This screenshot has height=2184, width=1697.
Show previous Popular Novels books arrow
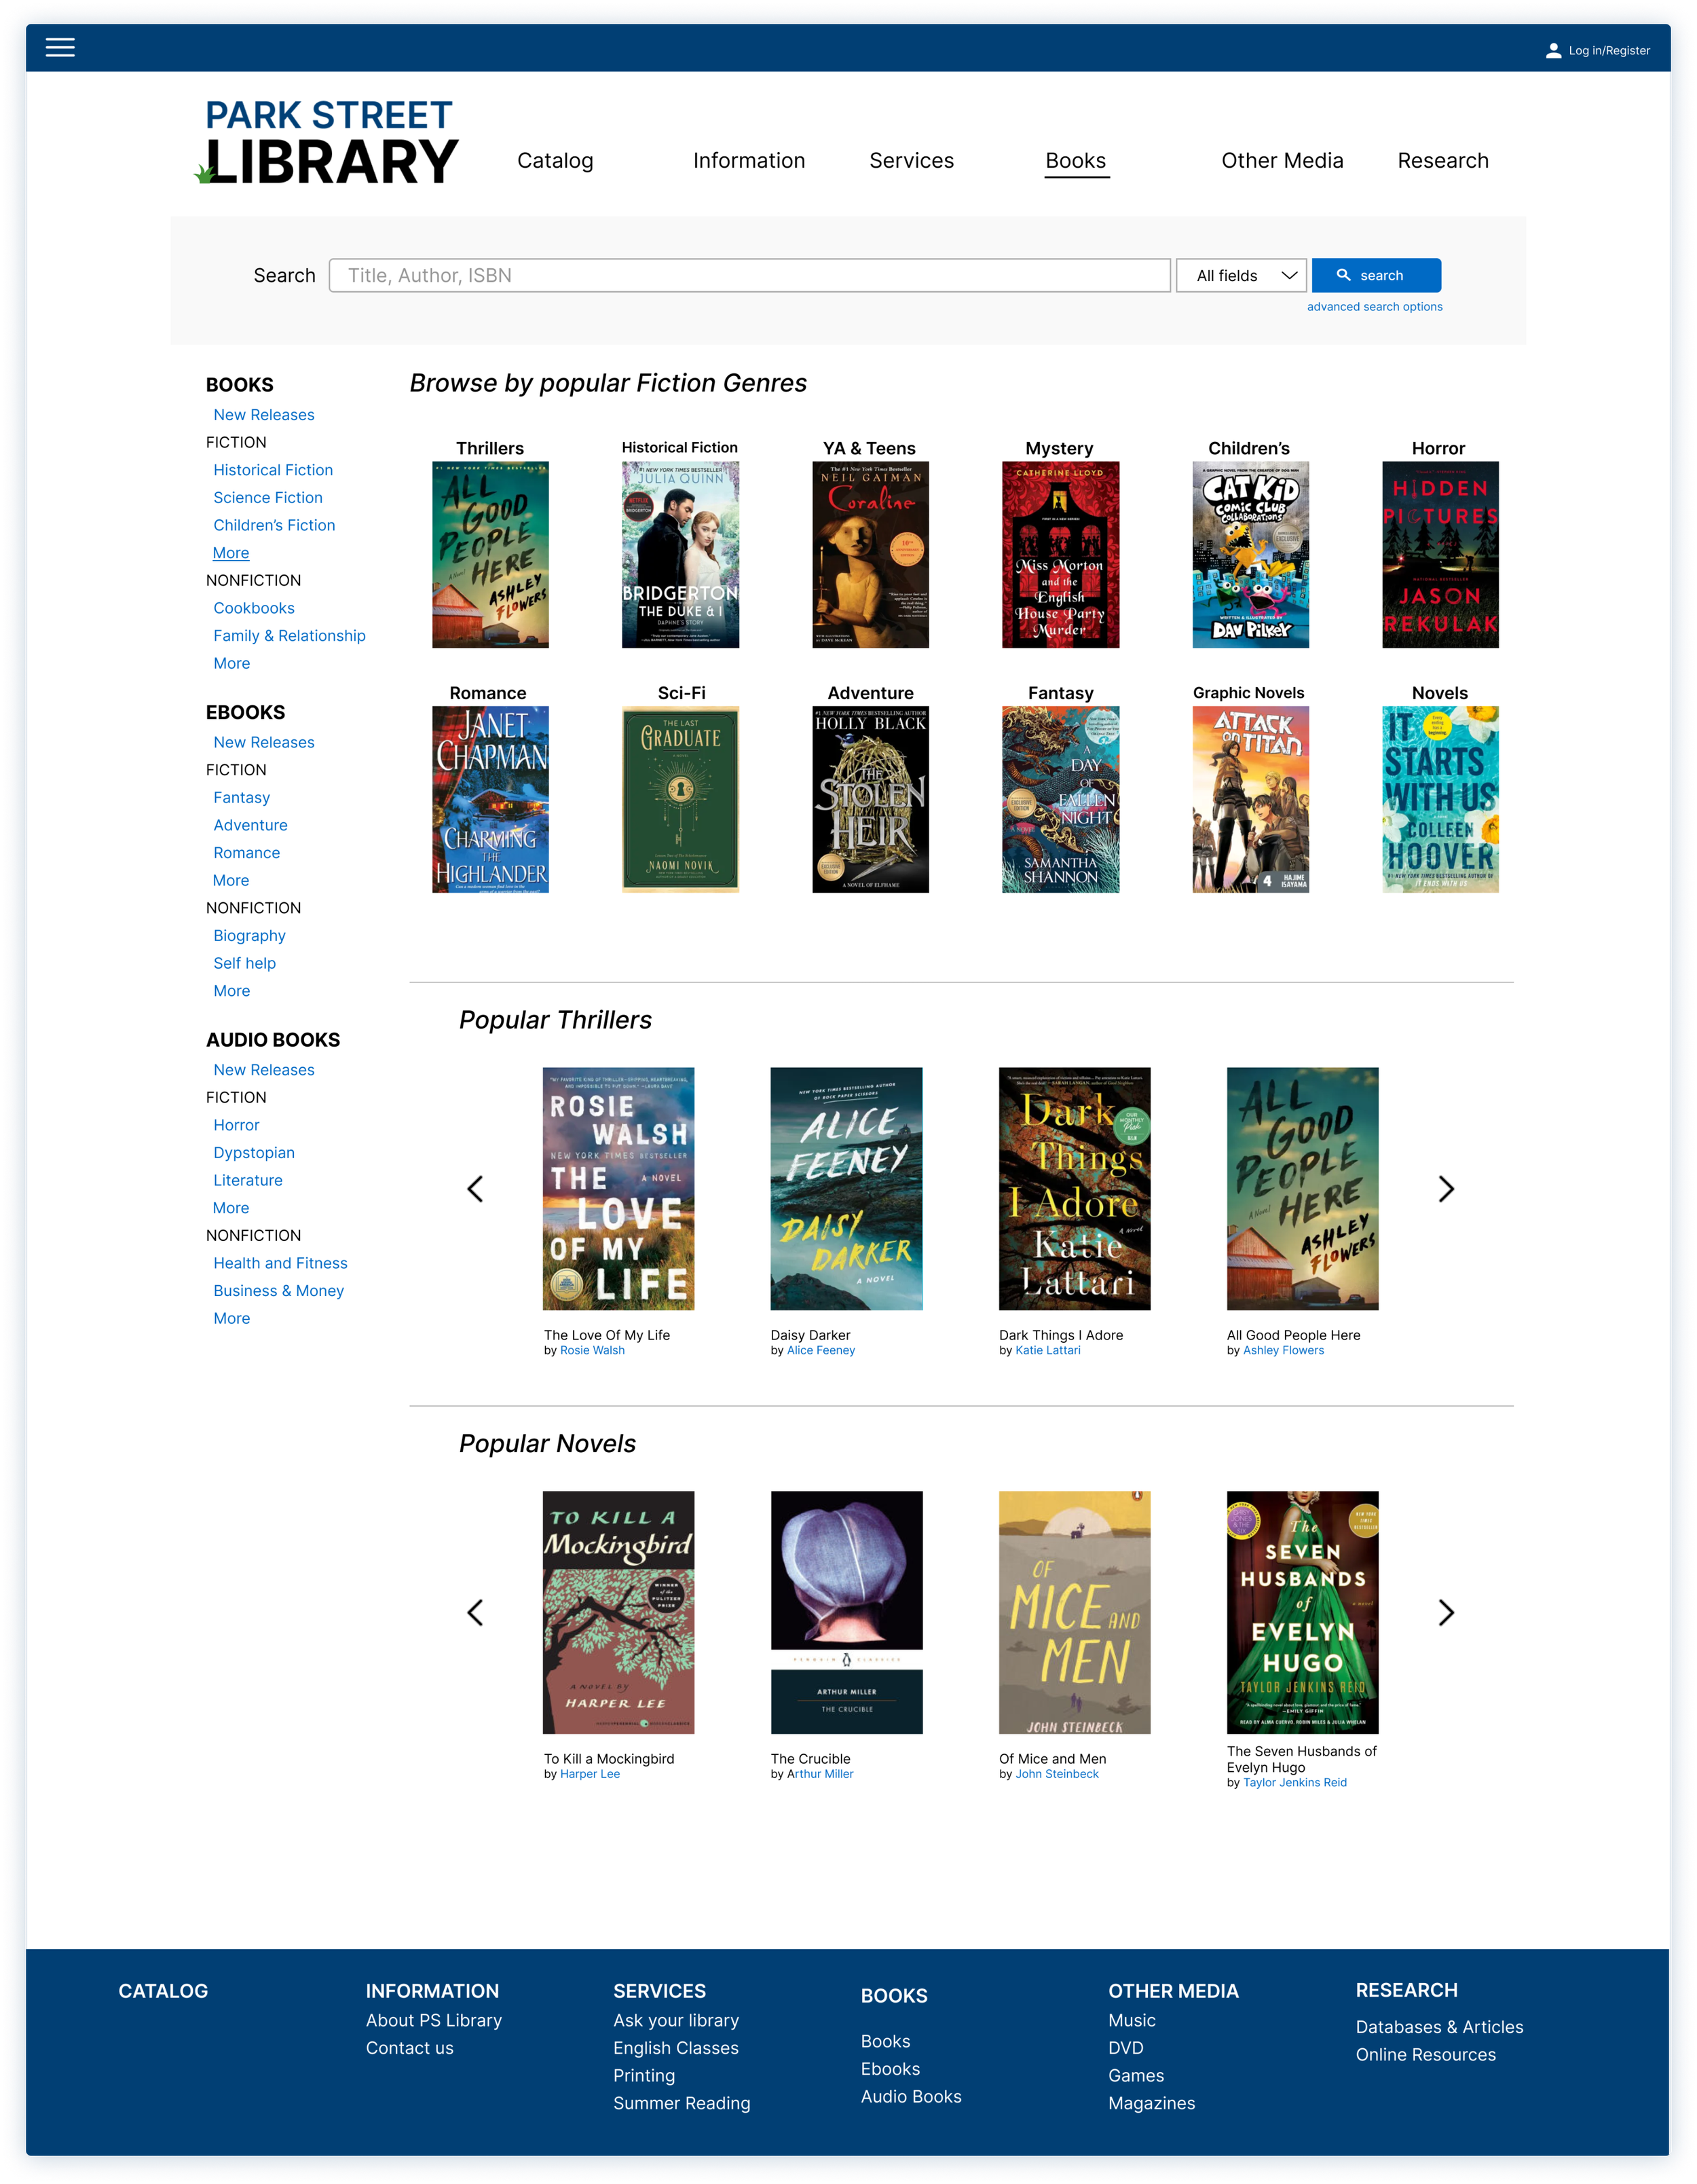475,1612
